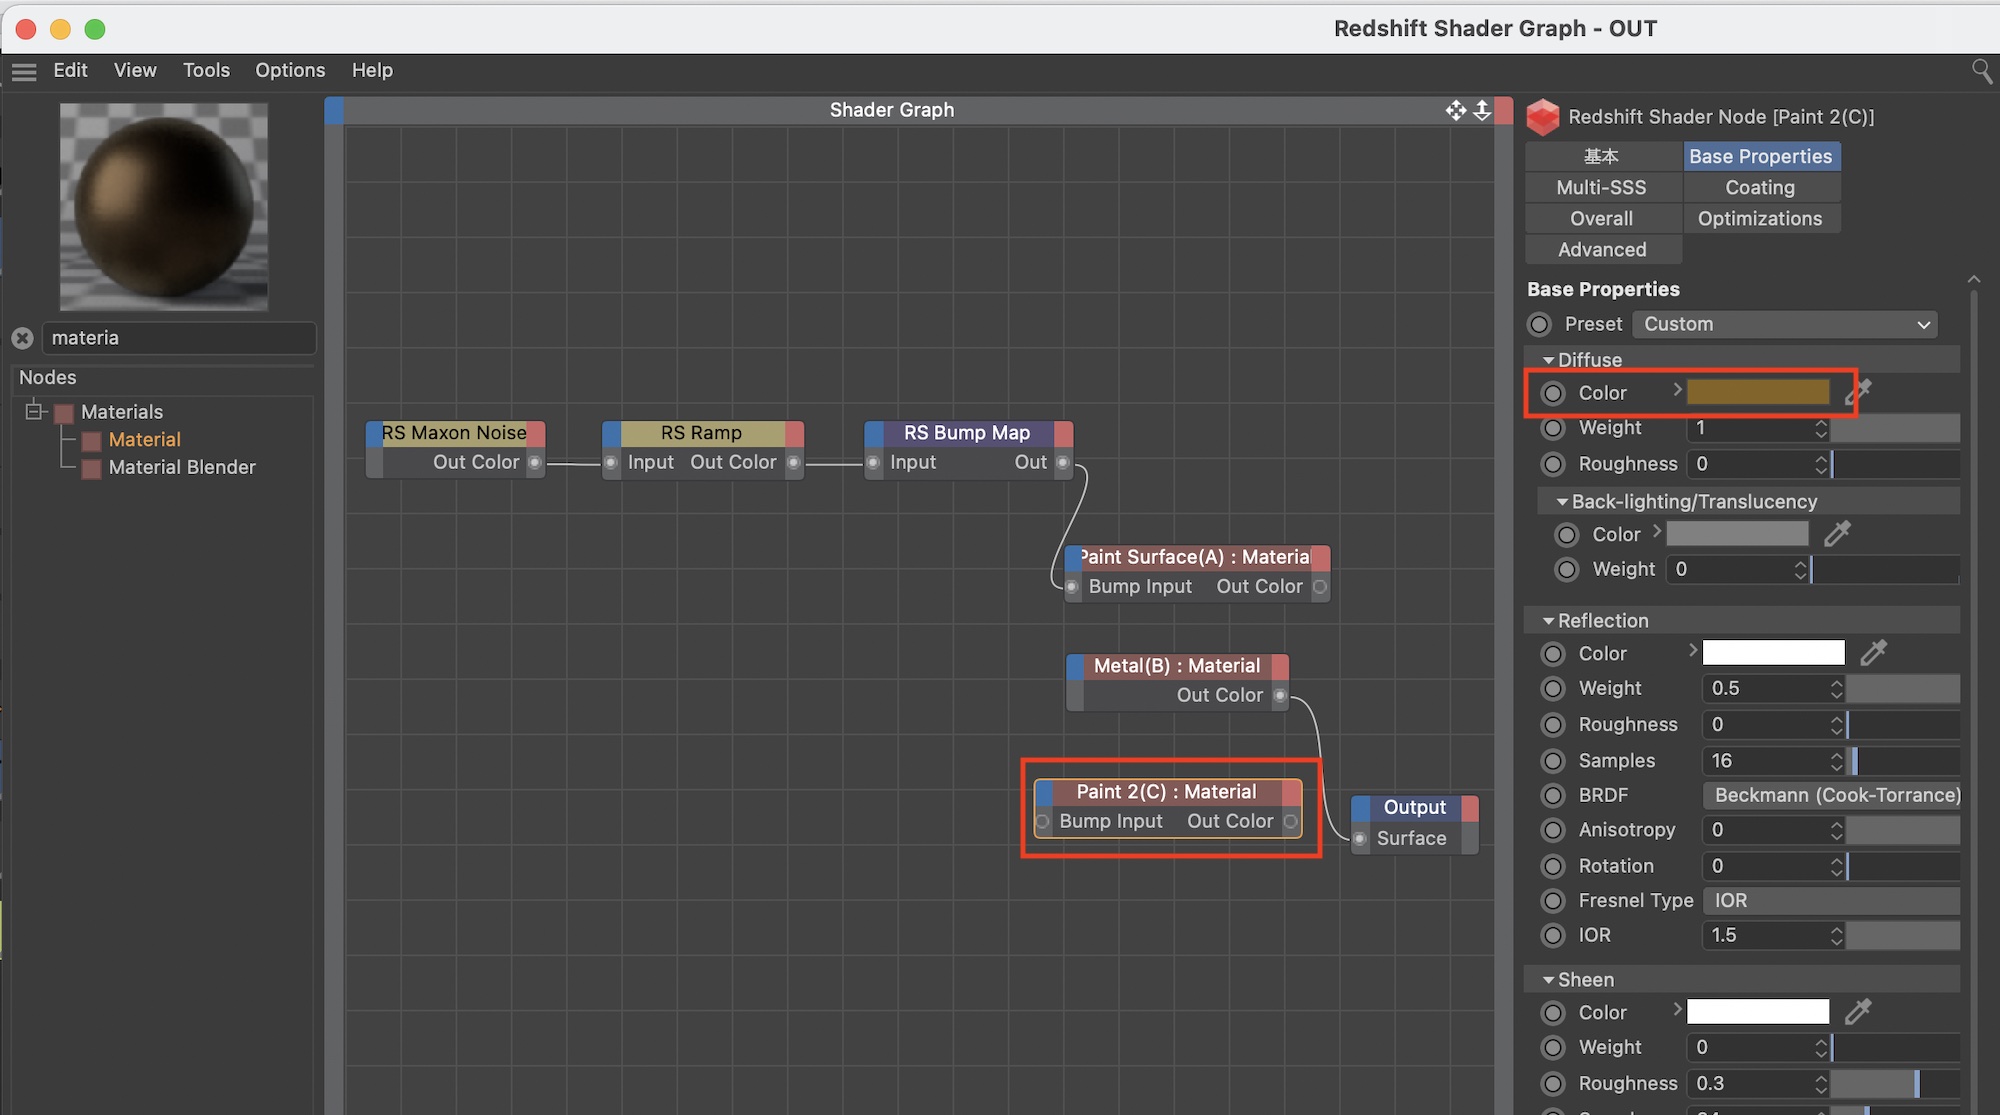The width and height of the screenshot is (2000, 1115).
Task: Click the Shader Graph pan/move icon
Action: (x=1455, y=110)
